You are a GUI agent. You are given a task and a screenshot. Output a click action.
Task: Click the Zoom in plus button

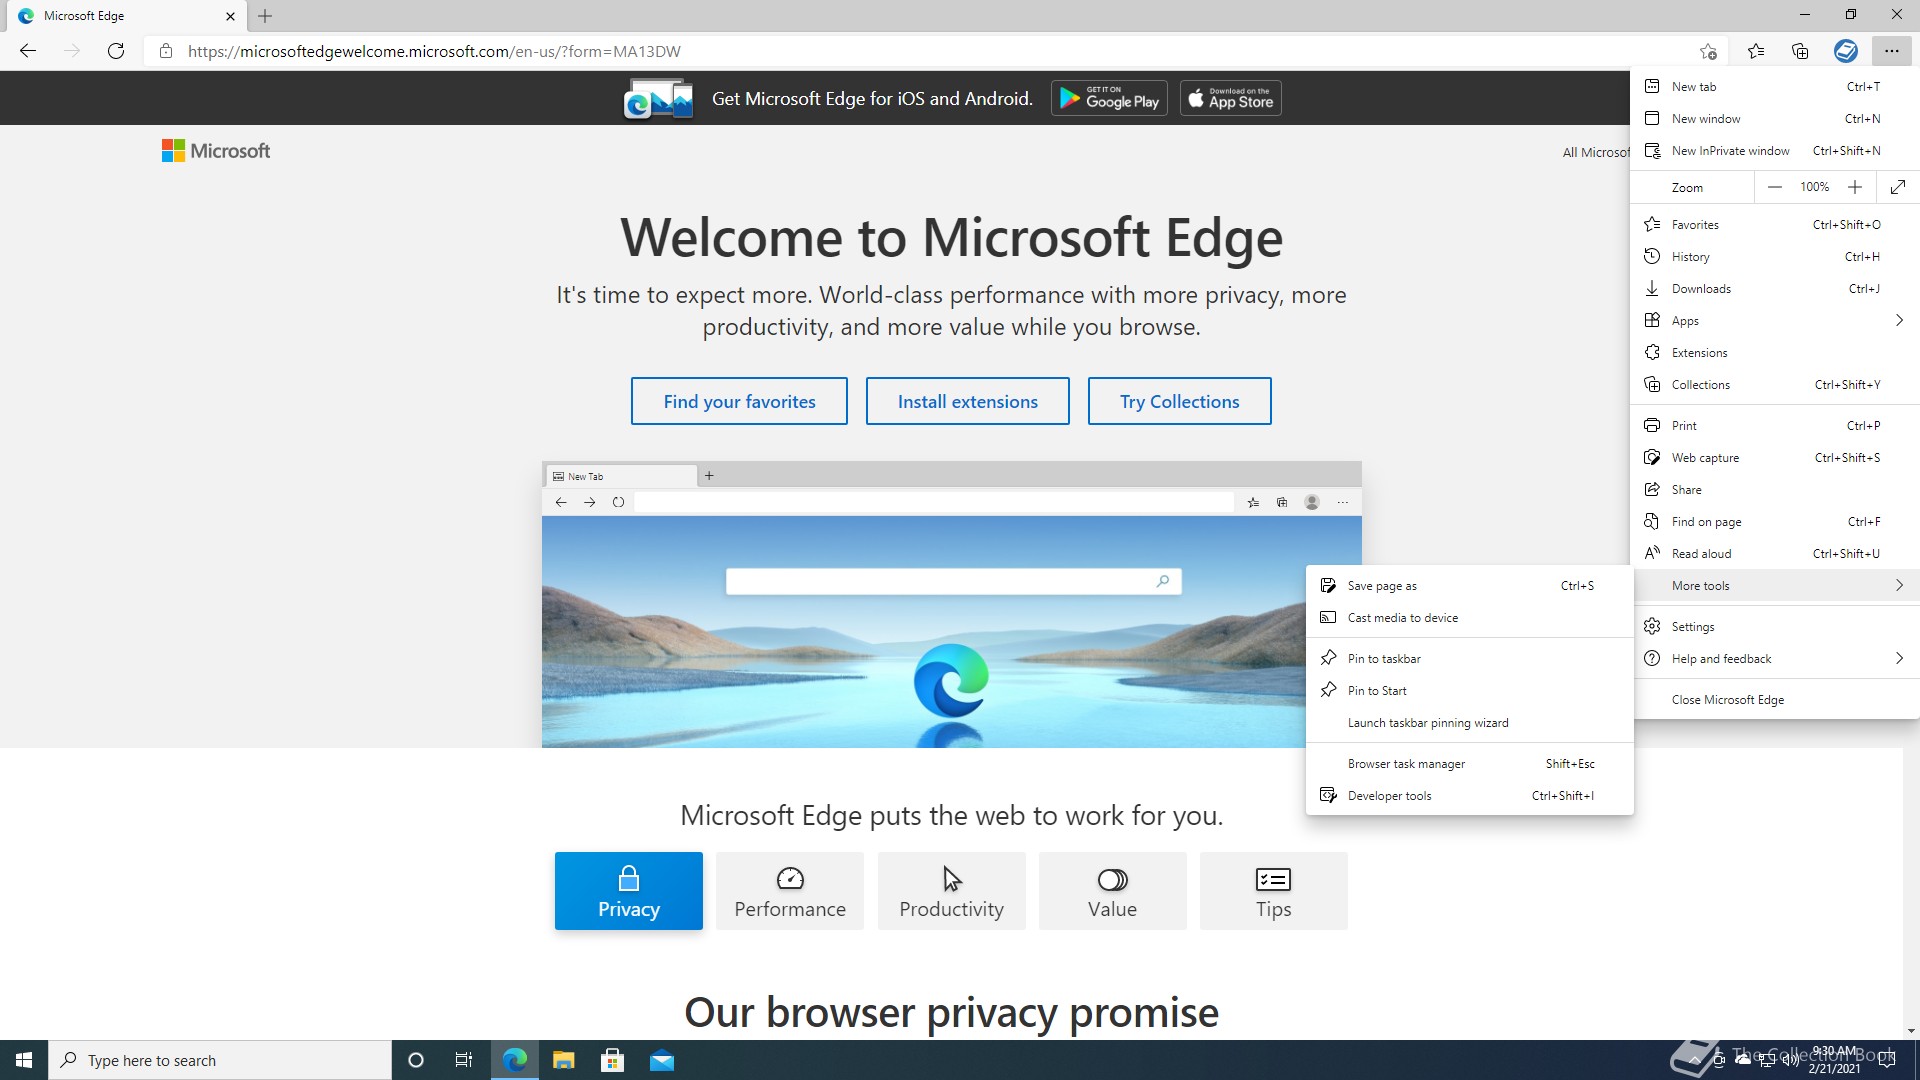click(1855, 187)
